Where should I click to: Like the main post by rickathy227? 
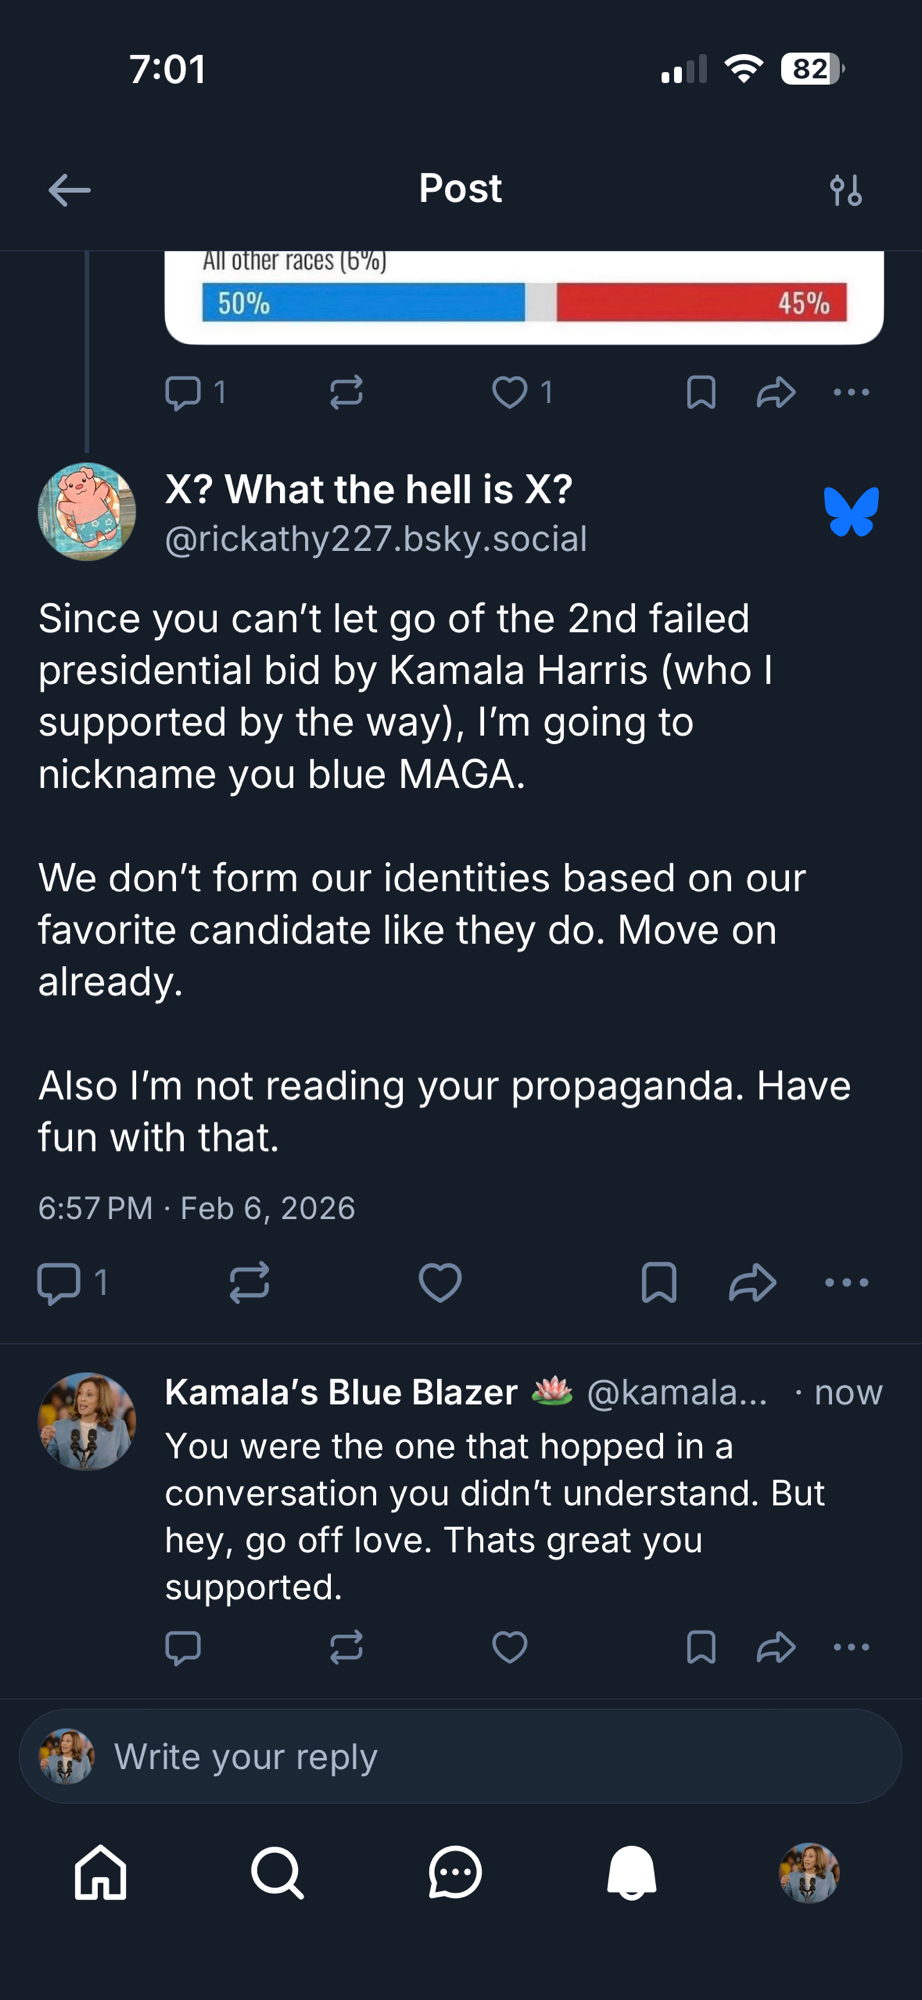(x=439, y=1283)
